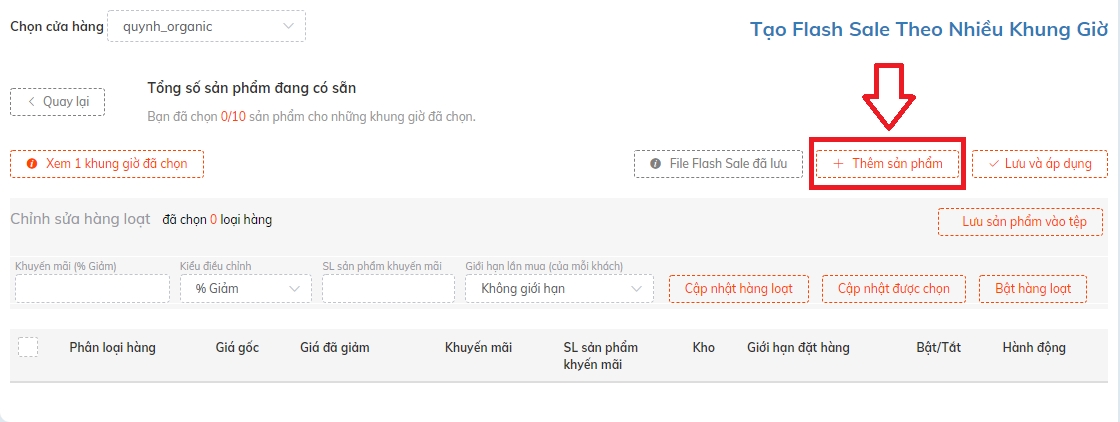Open the quynh_organic store dropdown
The width and height of the screenshot is (1120, 422).
click(206, 26)
